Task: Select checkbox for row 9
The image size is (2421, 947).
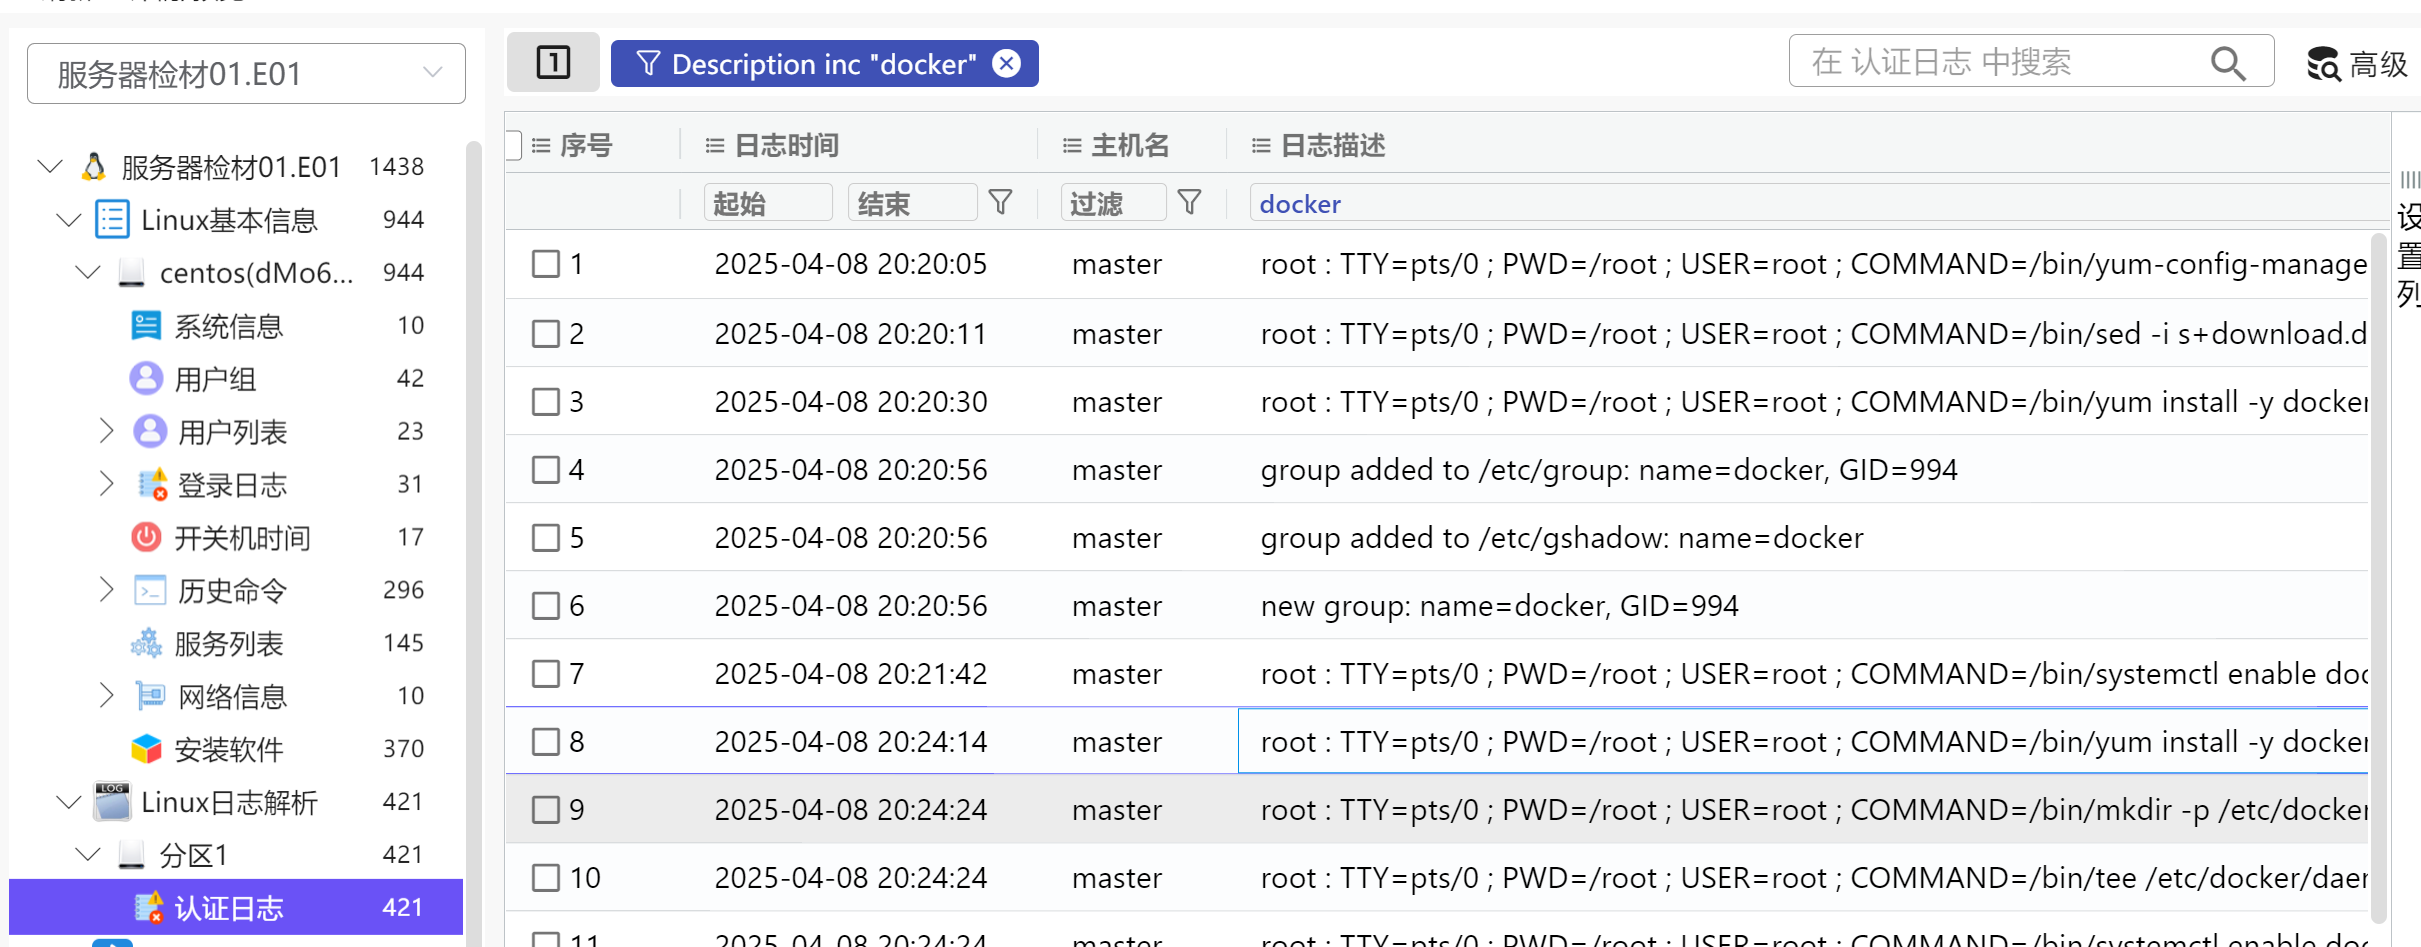Action: point(545,810)
